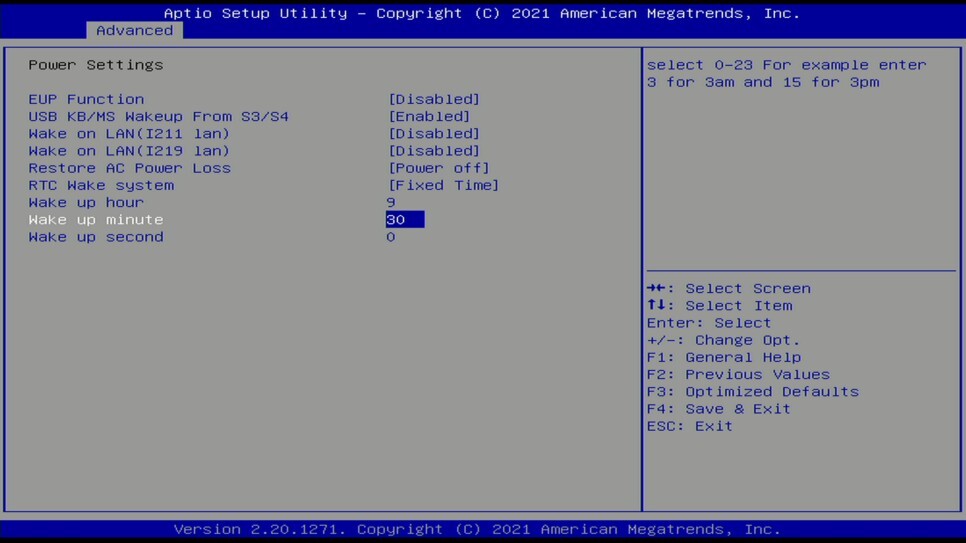Click the Power Settings heading
Viewport: 966px width, 543px height.
[x=95, y=65]
